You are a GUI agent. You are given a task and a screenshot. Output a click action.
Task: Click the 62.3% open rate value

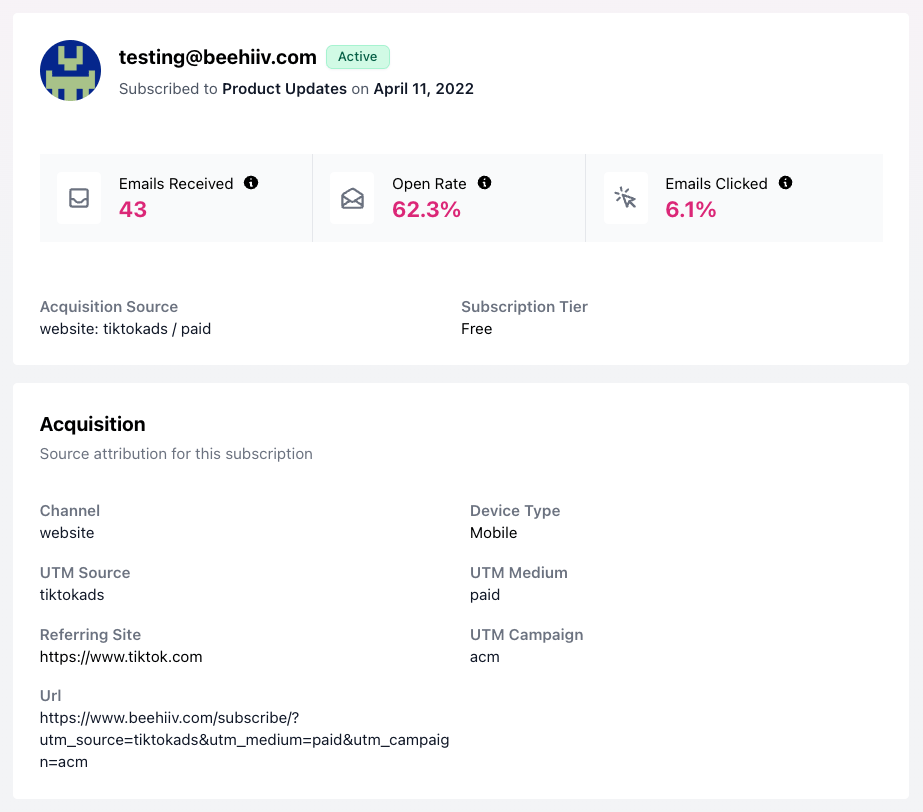point(426,210)
